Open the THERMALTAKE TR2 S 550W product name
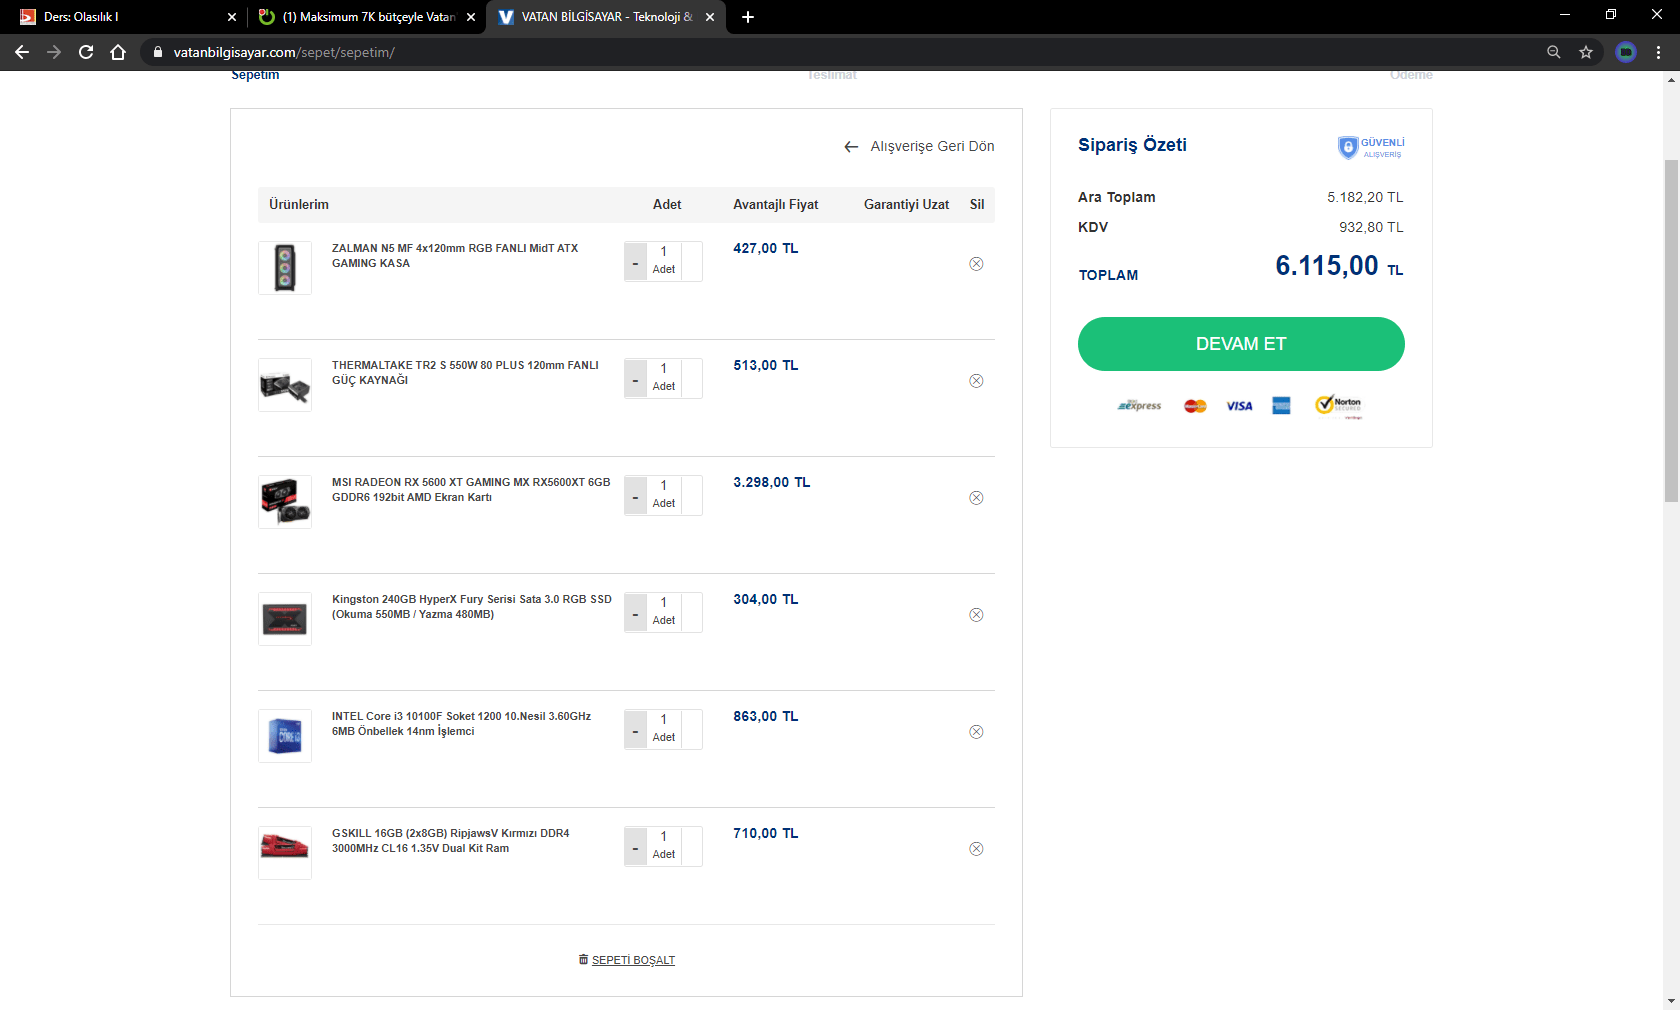1680x1010 pixels. tap(465, 373)
